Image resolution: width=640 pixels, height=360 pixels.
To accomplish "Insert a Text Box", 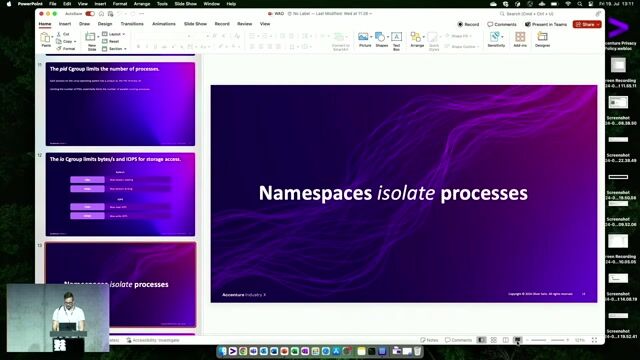I will point(396,40).
